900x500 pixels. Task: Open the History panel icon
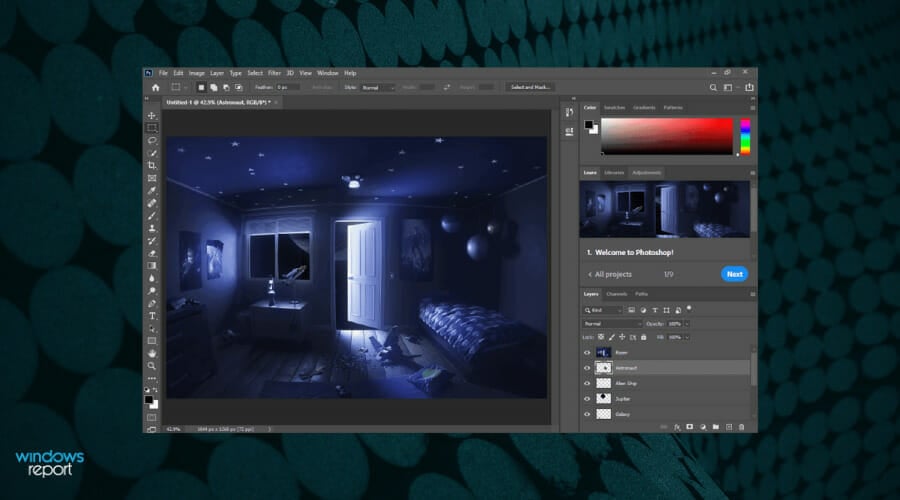(569, 113)
